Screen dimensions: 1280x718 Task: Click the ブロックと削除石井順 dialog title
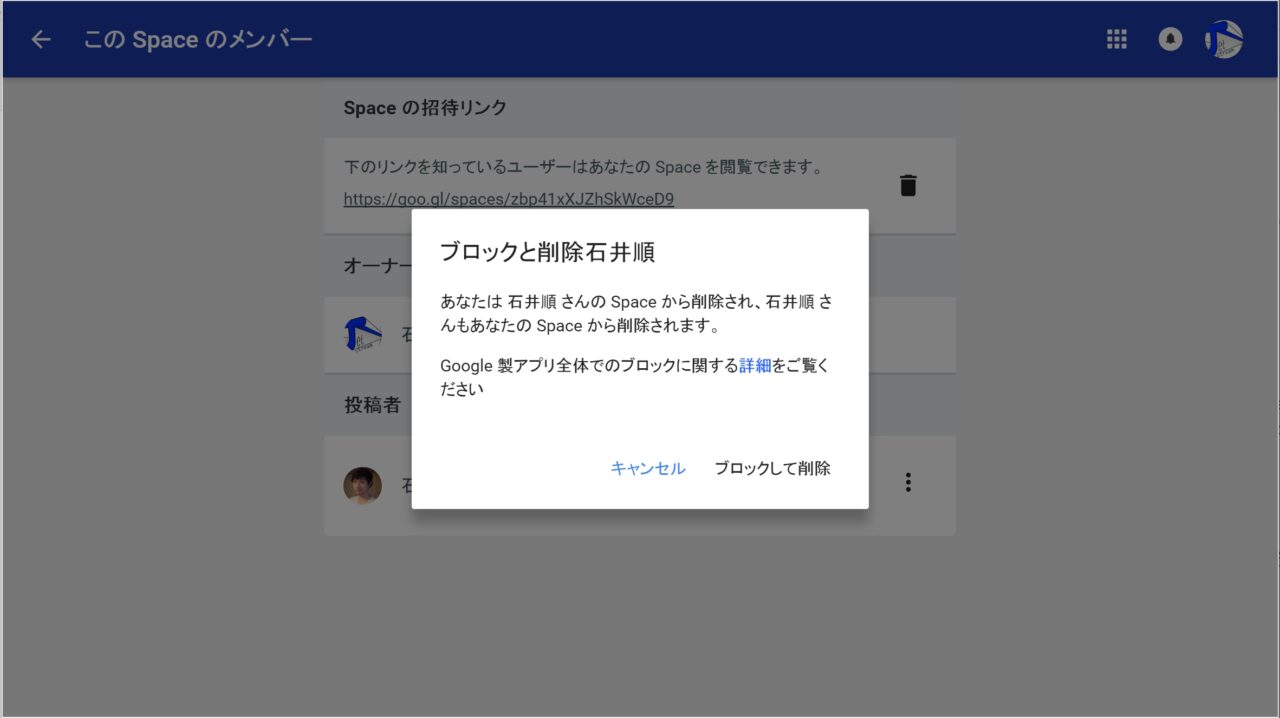tap(547, 252)
